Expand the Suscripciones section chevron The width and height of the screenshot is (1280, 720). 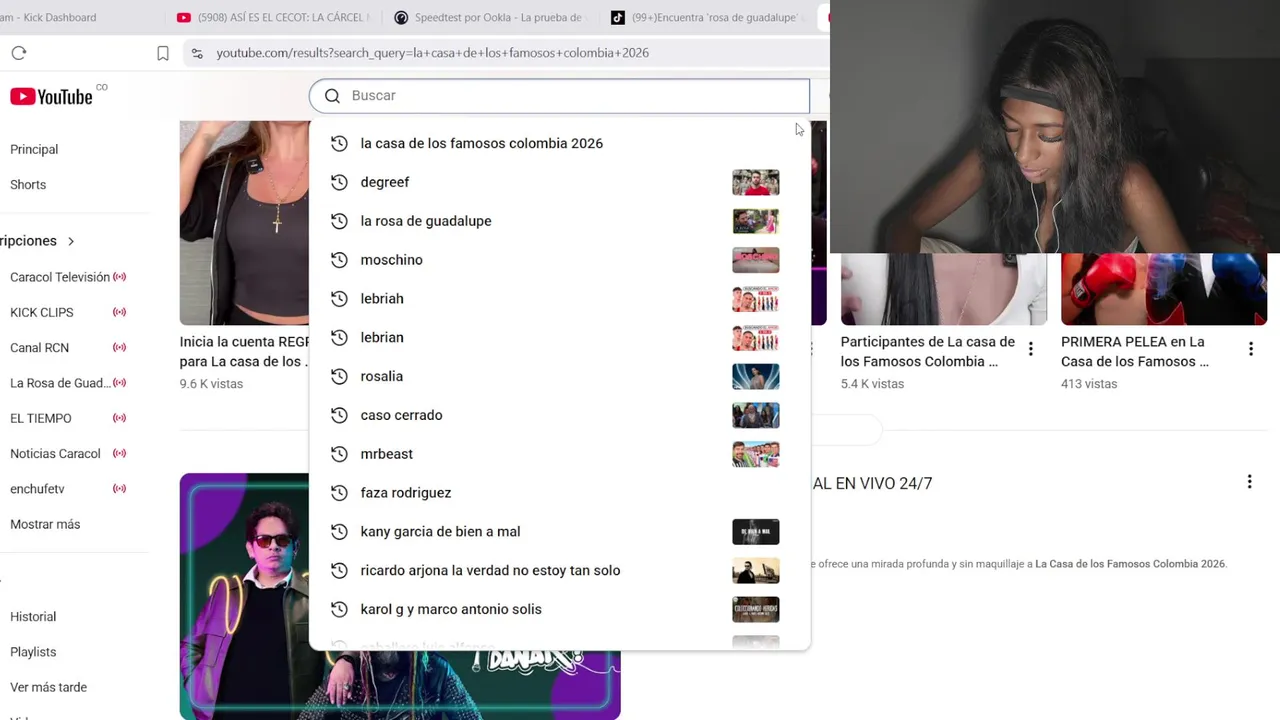point(71,241)
